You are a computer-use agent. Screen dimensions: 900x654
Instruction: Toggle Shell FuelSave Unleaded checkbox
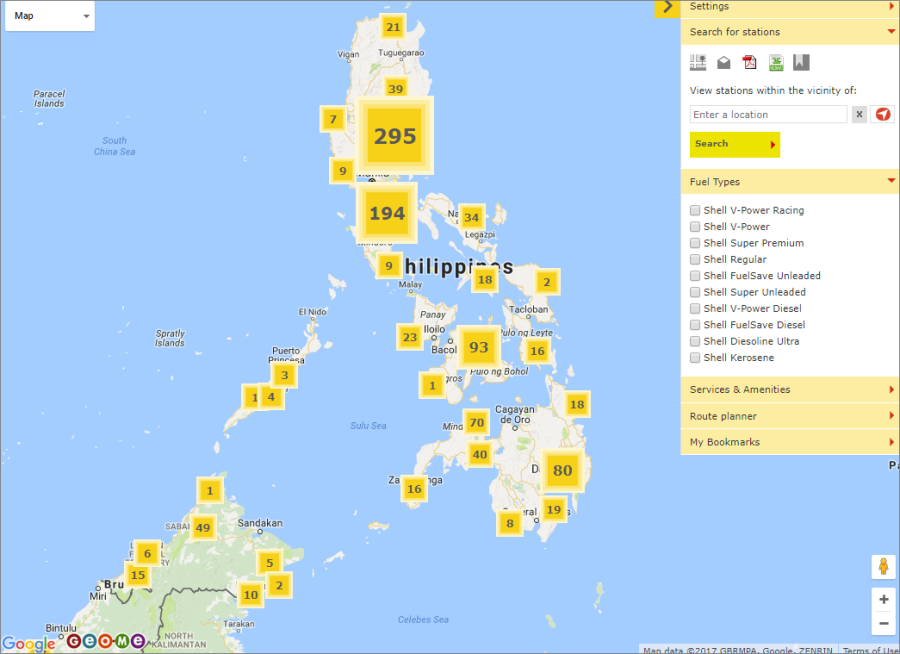click(x=695, y=276)
